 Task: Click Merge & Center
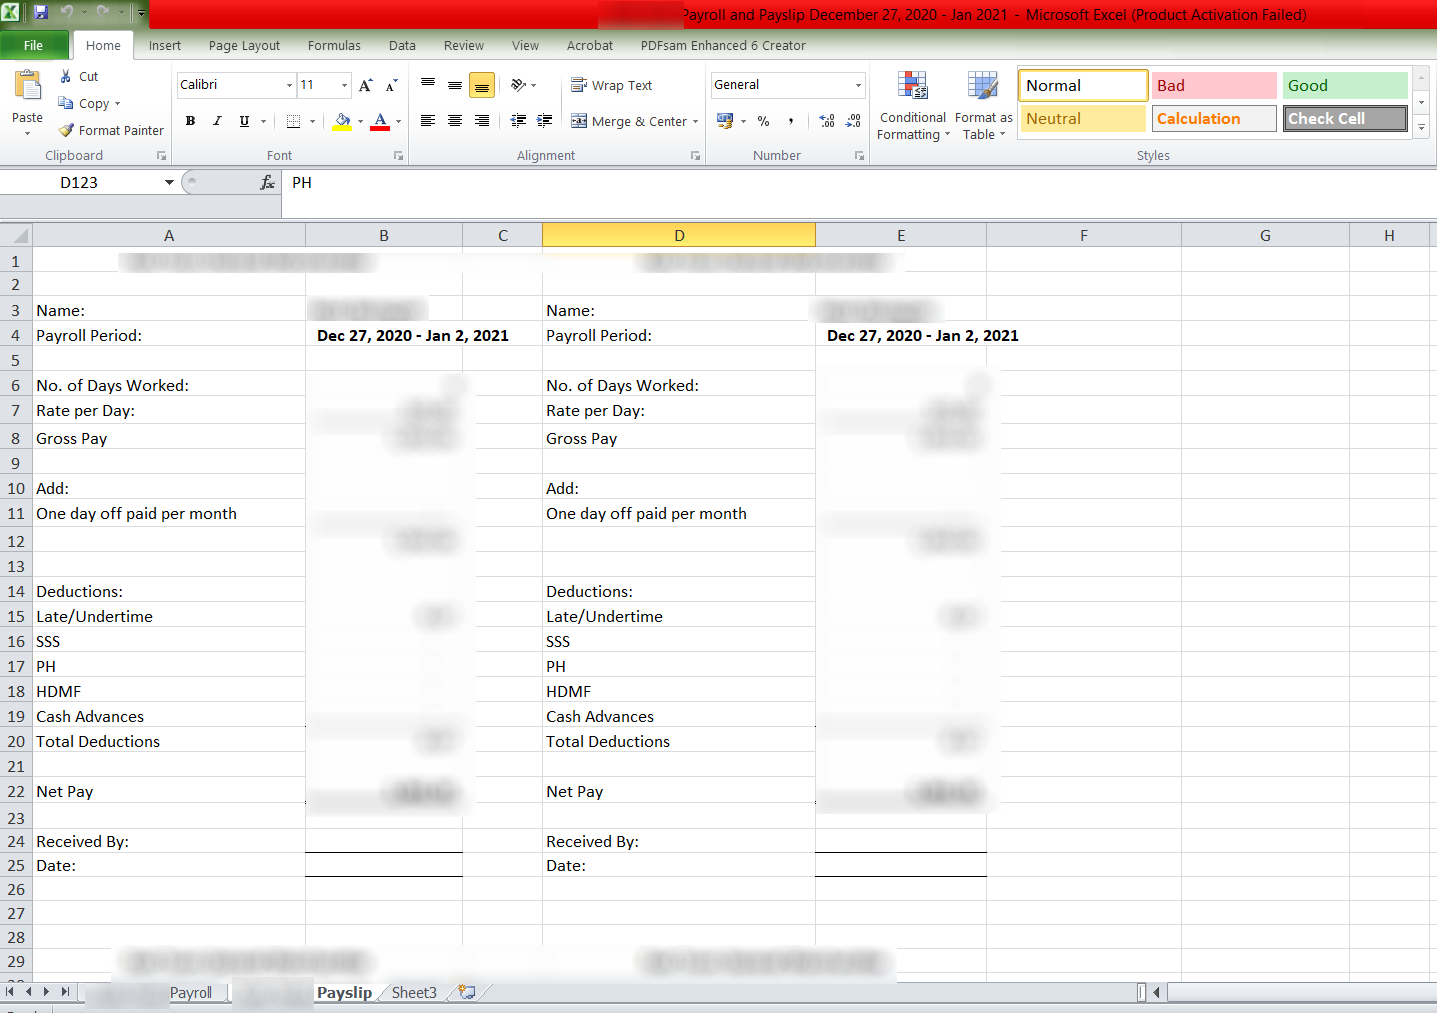(x=628, y=121)
